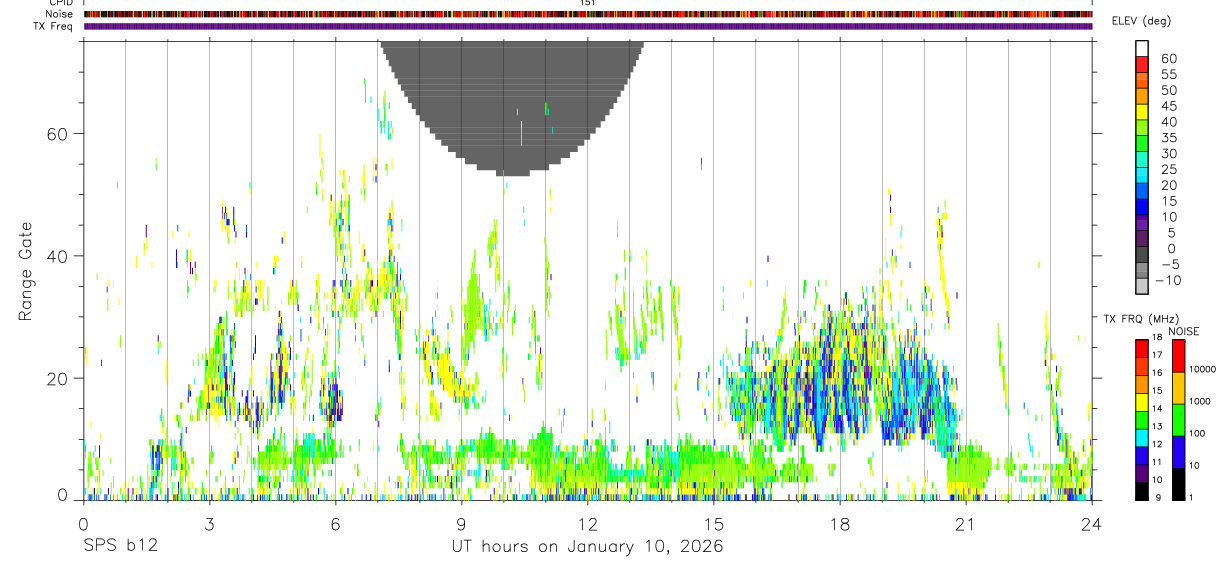
Task: Pick ELEV bar swatch between 40 and 45
Action: (1142, 113)
